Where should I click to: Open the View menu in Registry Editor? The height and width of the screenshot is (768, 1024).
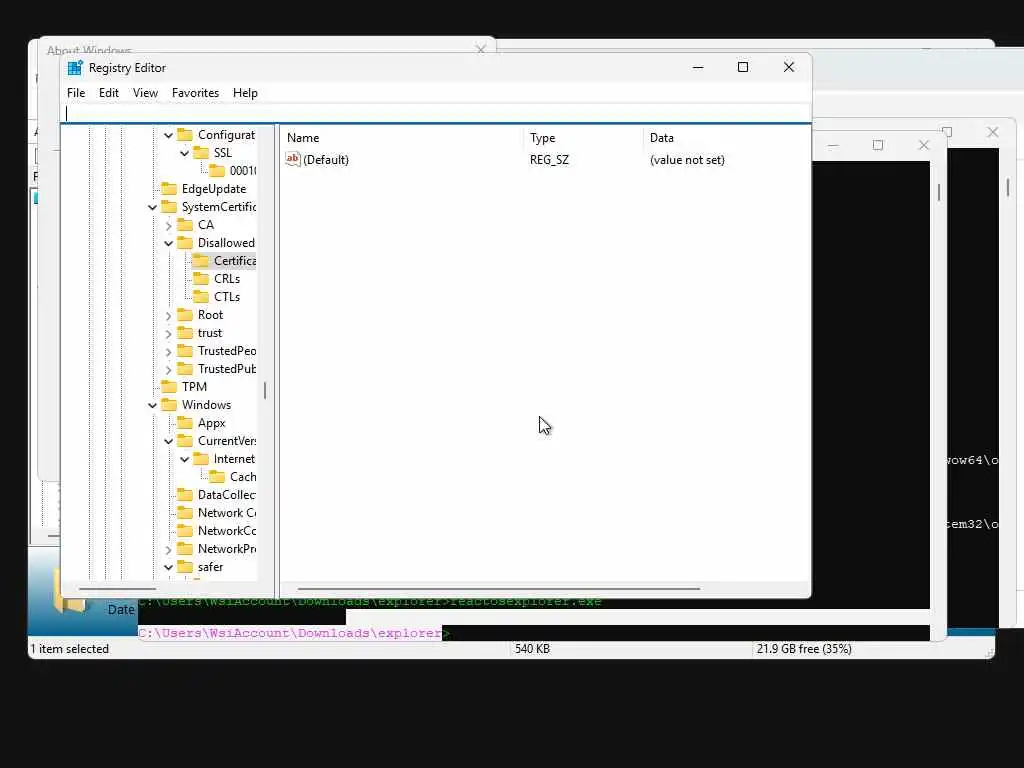145,93
